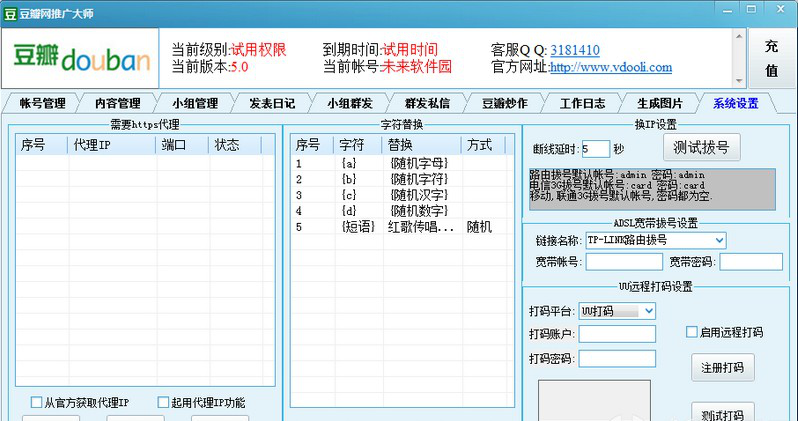
Task: Open the official website link www.vdooli.com
Action: click(x=611, y=67)
